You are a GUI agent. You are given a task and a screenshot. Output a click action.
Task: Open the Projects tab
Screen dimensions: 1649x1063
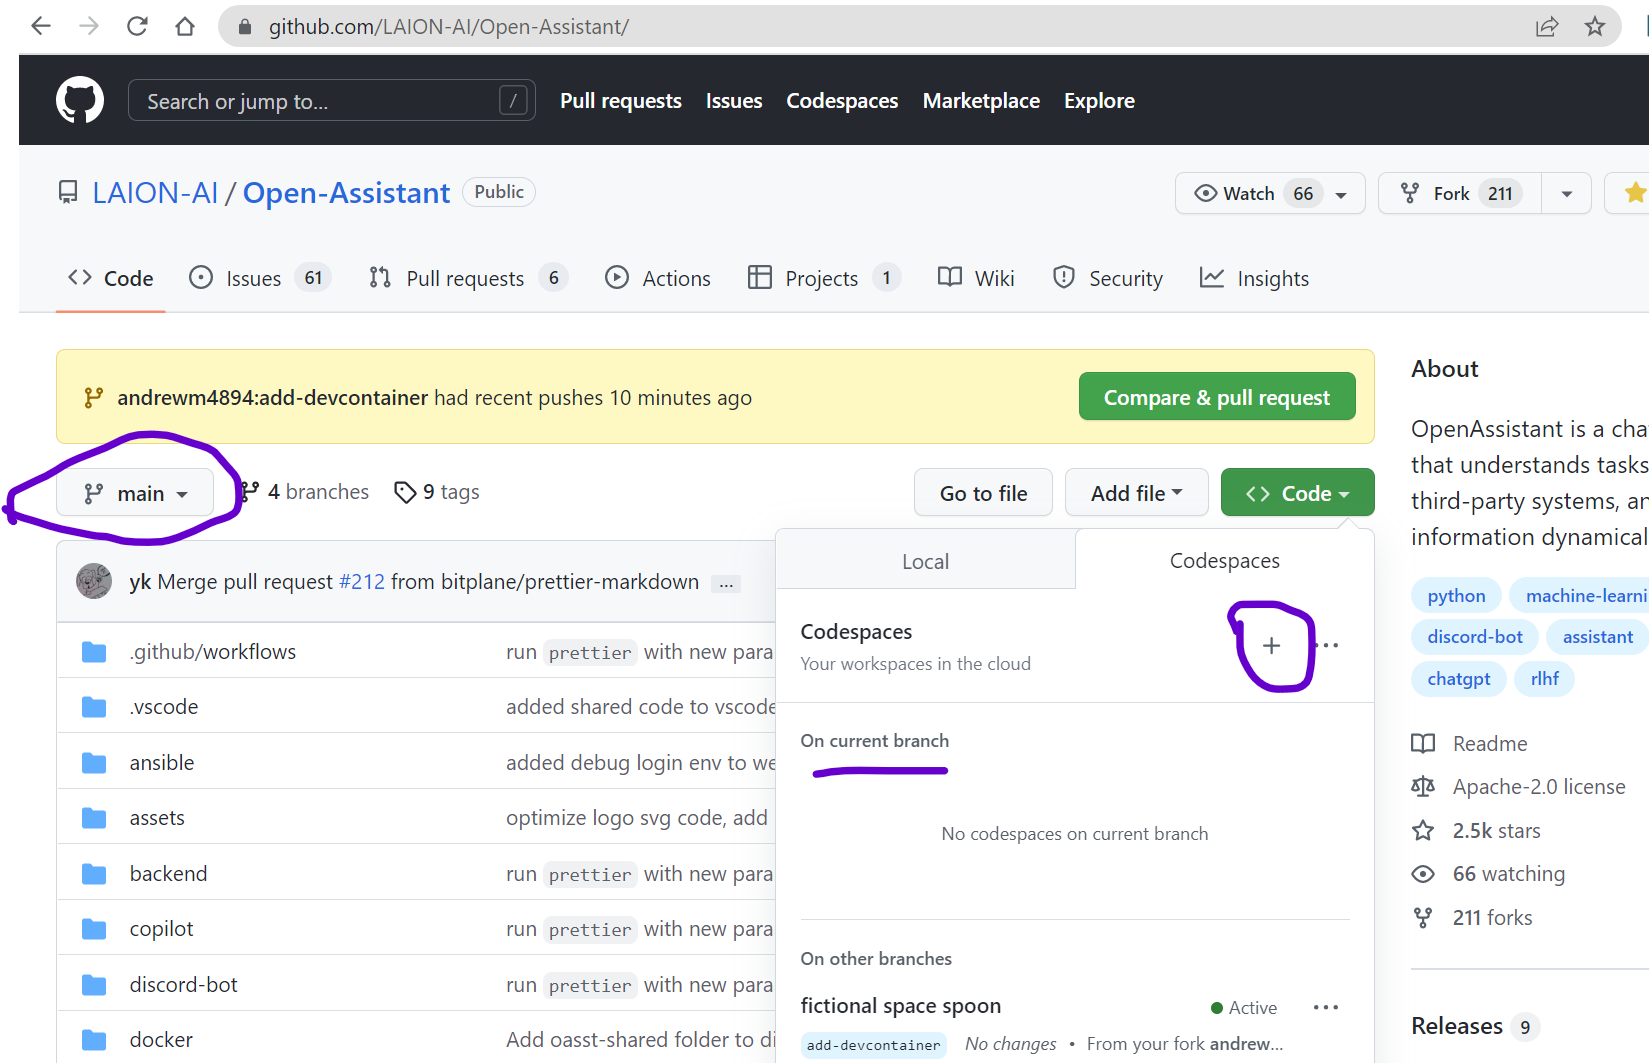pos(825,278)
